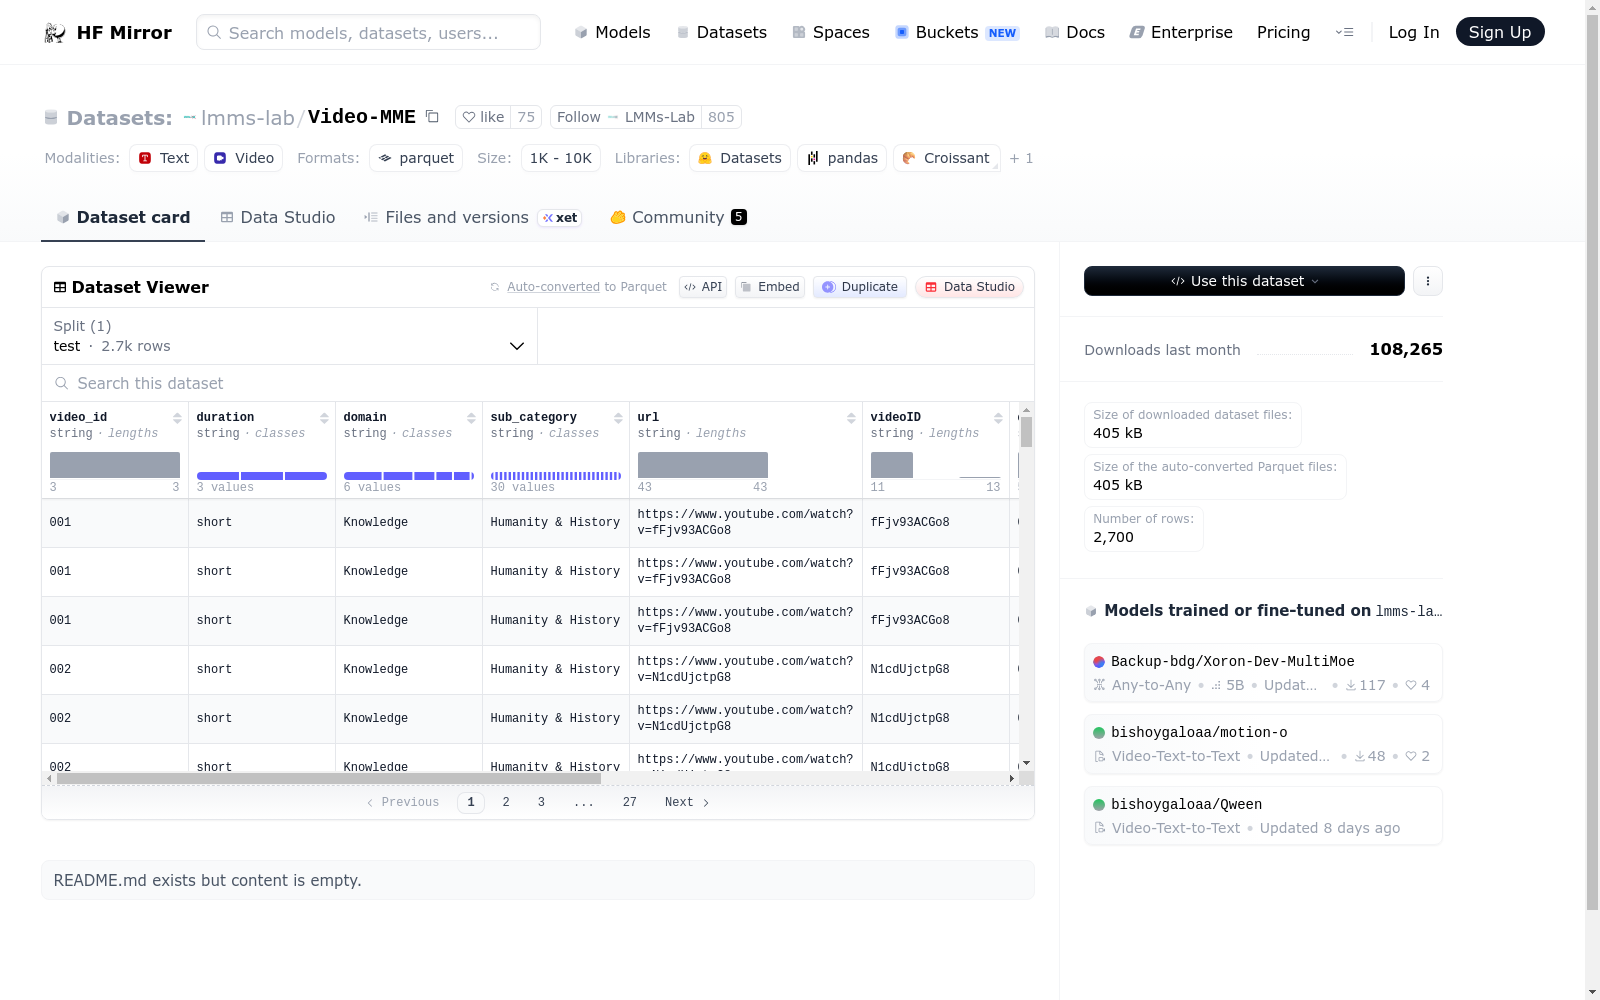The image size is (1600, 1000).
Task: Click the Next page button
Action: coord(687,802)
